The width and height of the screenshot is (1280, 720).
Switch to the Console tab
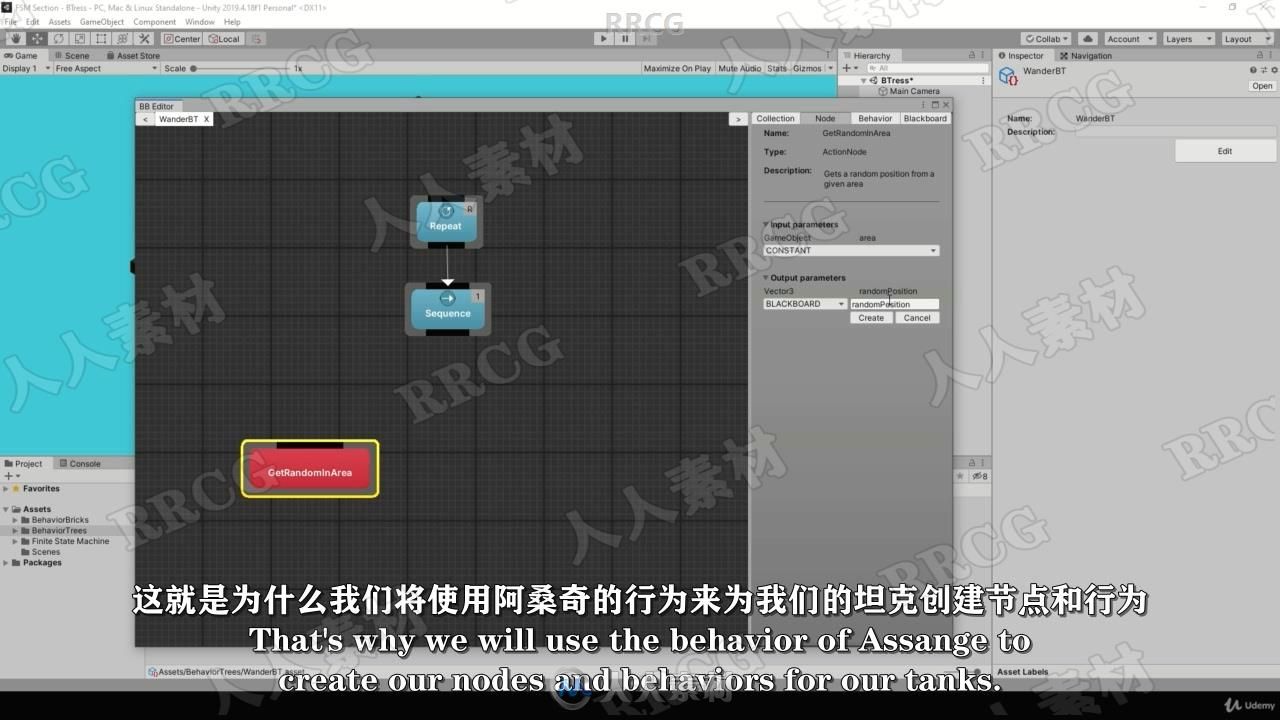[79, 464]
